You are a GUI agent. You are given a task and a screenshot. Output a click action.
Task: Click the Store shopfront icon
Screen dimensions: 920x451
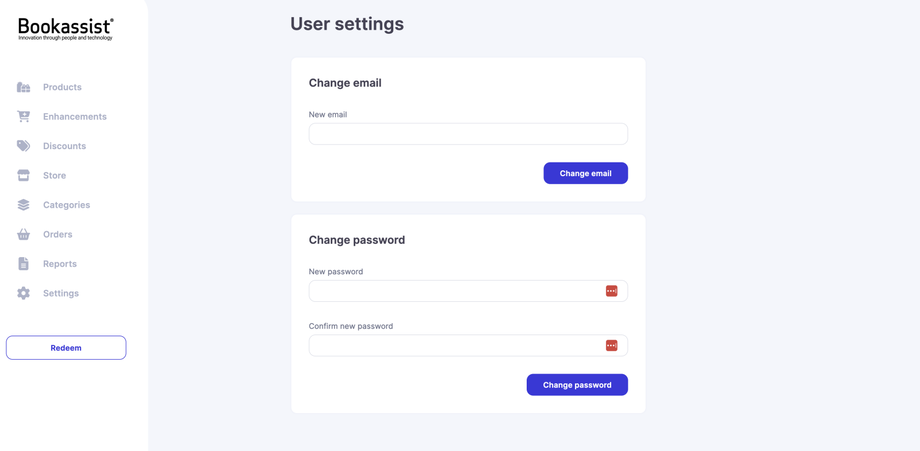click(23, 175)
